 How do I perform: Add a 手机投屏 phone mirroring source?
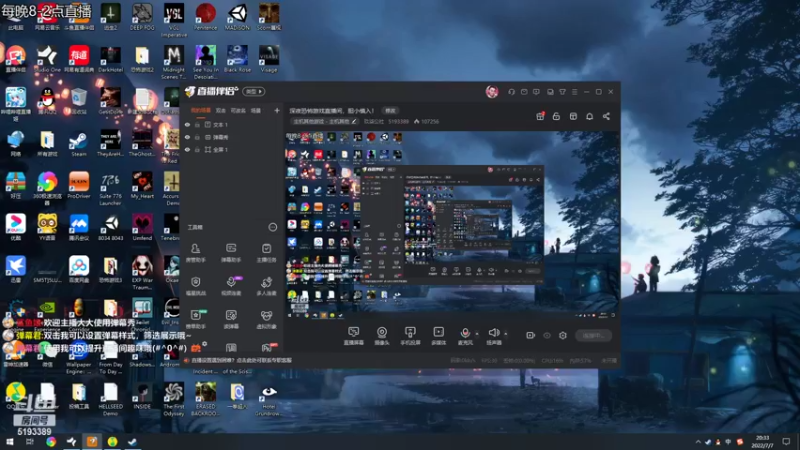click(x=410, y=336)
